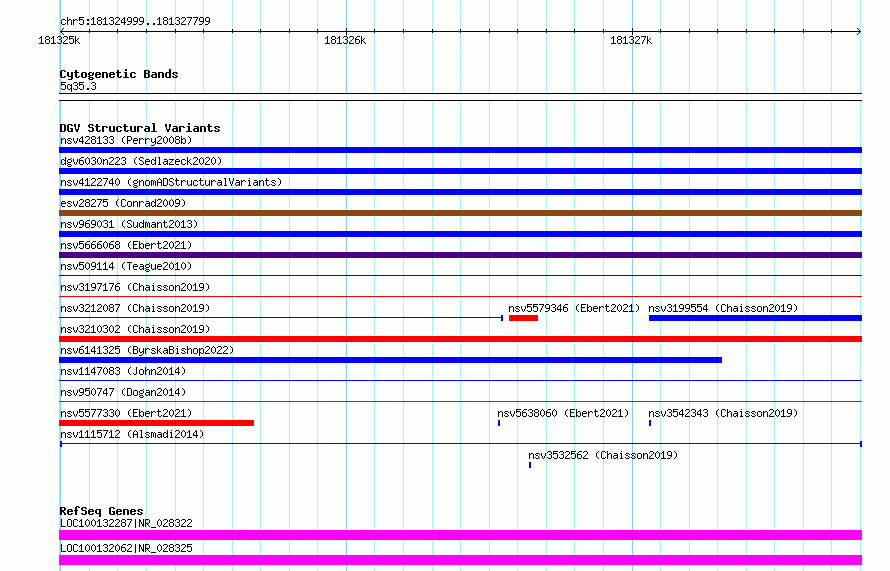This screenshot has height=571, width=890.
Task: Select the red nsv3210302 variant bar
Action: 460,339
